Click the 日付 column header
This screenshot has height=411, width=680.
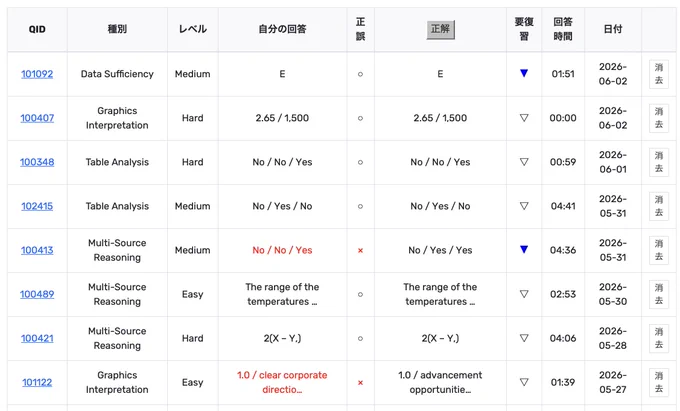click(x=613, y=29)
